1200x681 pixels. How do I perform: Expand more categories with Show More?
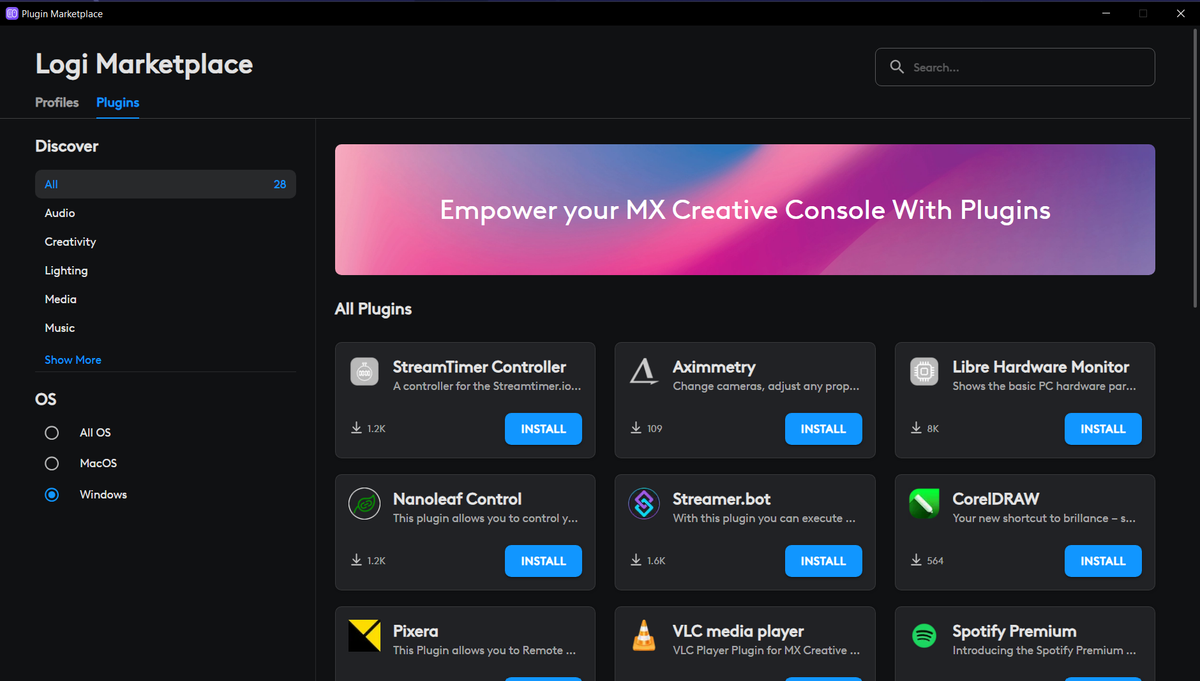point(72,359)
